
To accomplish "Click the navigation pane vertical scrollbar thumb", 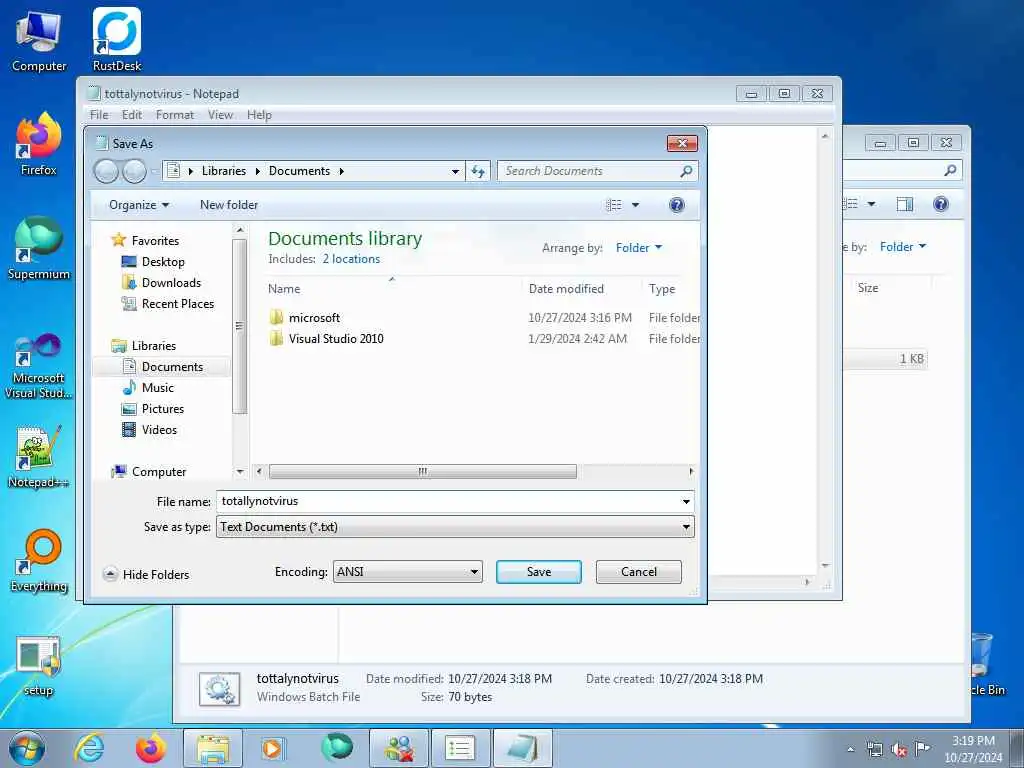I will [x=240, y=327].
